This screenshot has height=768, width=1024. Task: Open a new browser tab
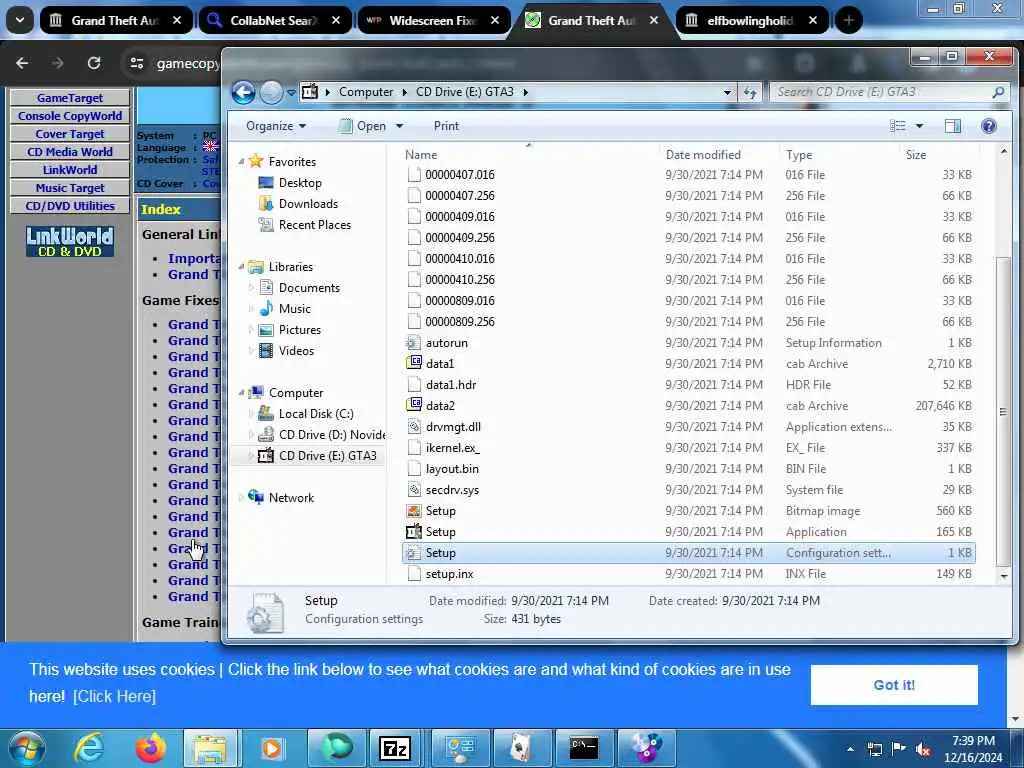848,20
